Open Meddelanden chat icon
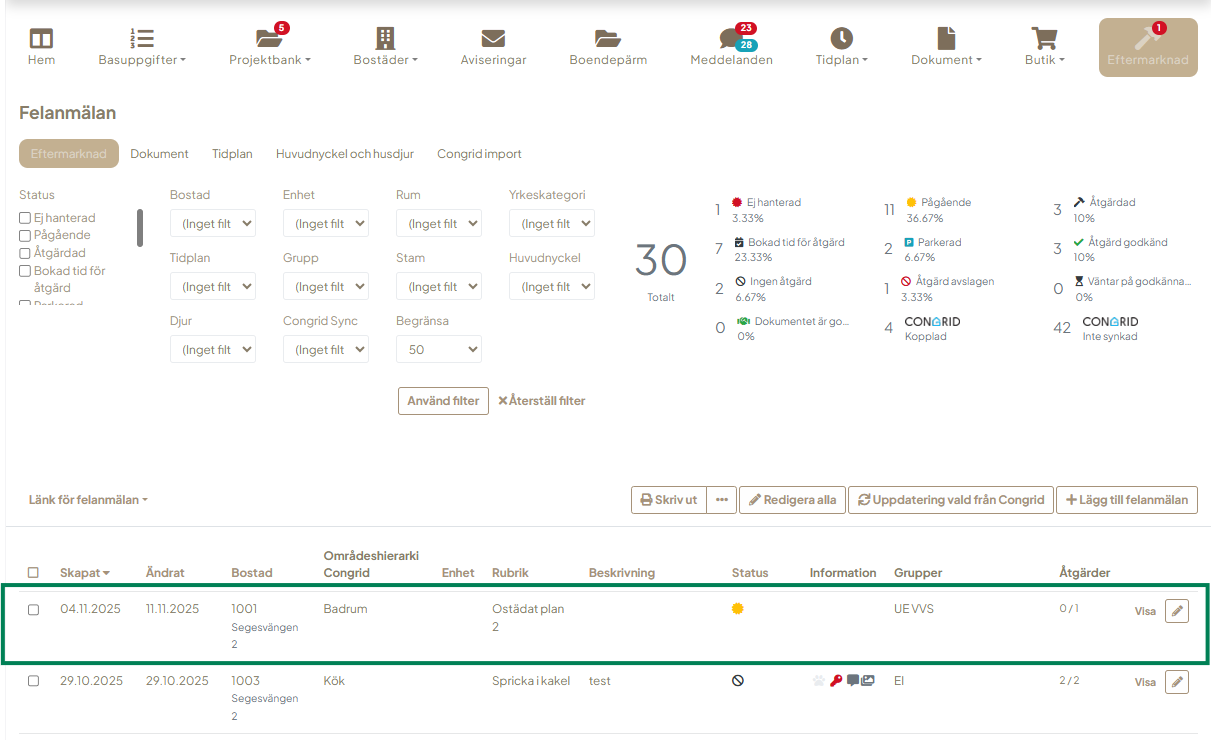 tap(731, 40)
